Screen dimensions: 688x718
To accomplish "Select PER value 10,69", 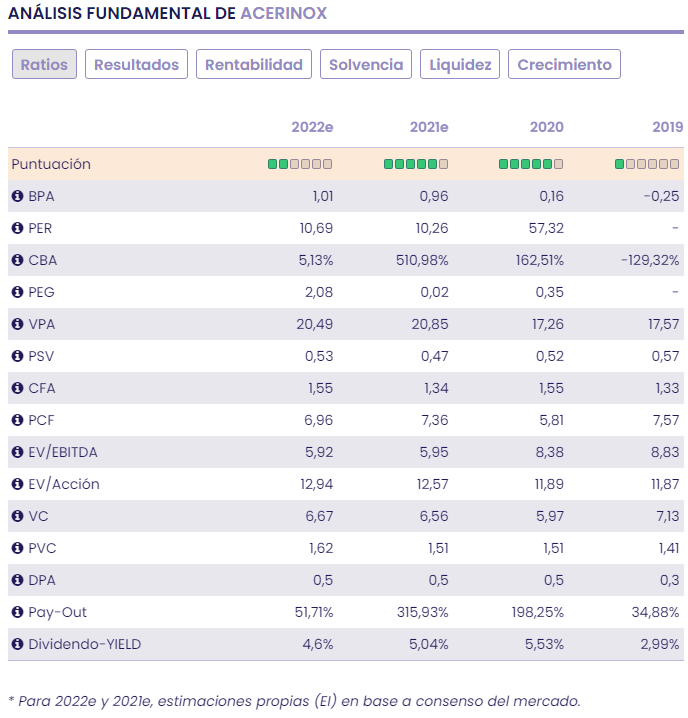I will [x=317, y=228].
